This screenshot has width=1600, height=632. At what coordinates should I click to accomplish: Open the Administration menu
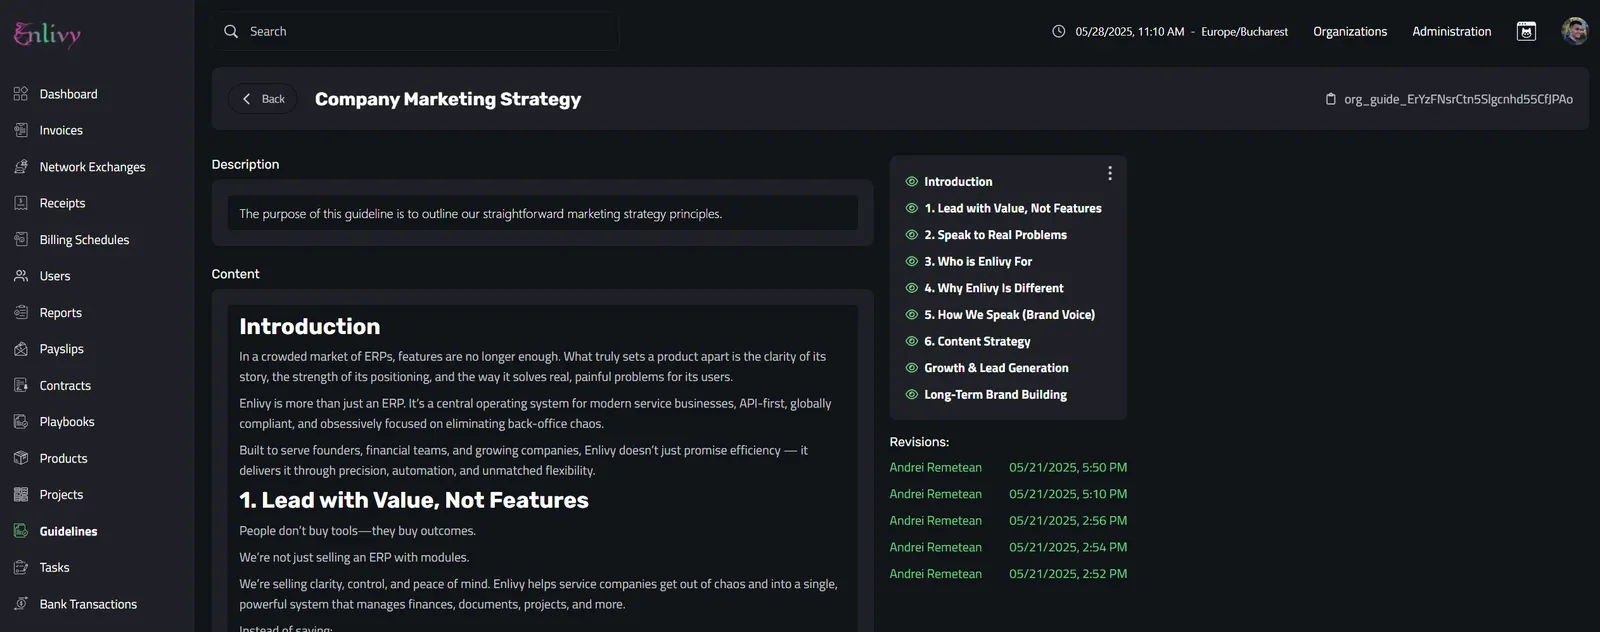coord(1452,32)
